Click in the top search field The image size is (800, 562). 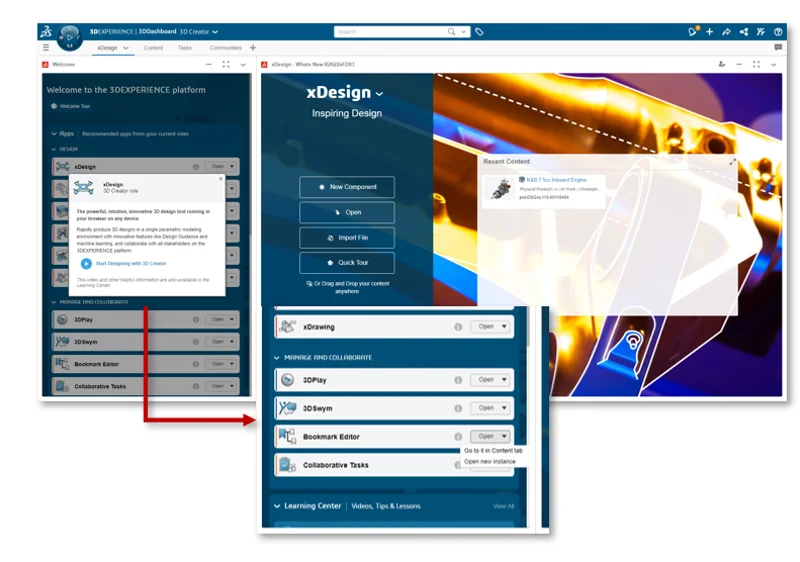pos(390,32)
